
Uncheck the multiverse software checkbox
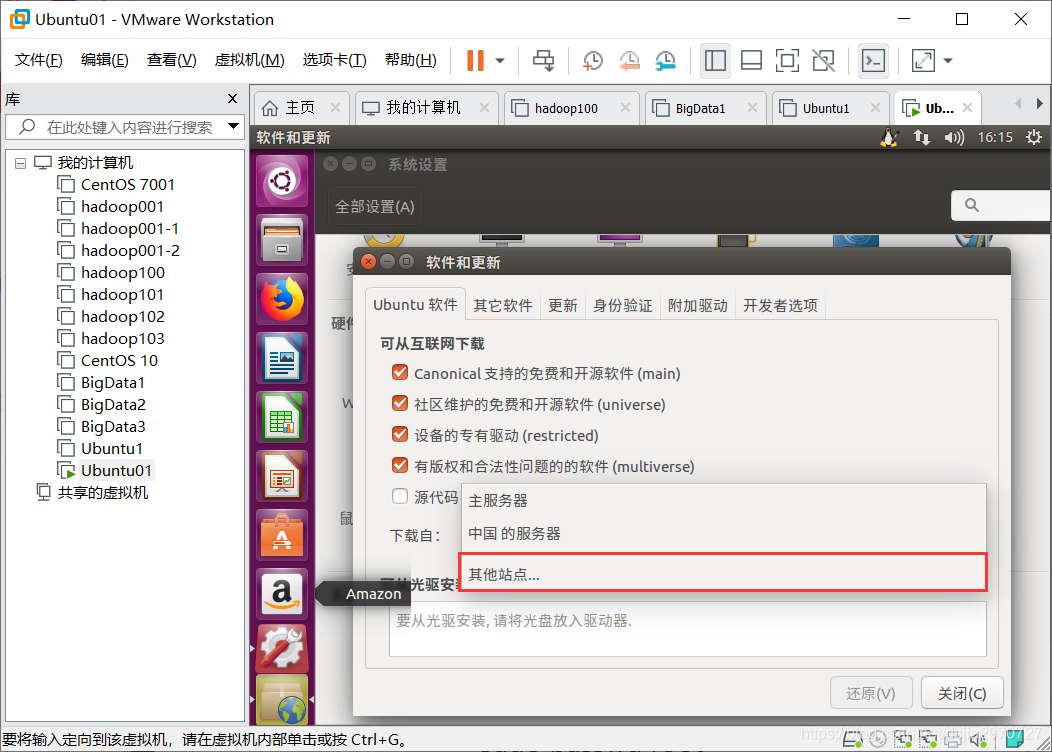point(400,465)
